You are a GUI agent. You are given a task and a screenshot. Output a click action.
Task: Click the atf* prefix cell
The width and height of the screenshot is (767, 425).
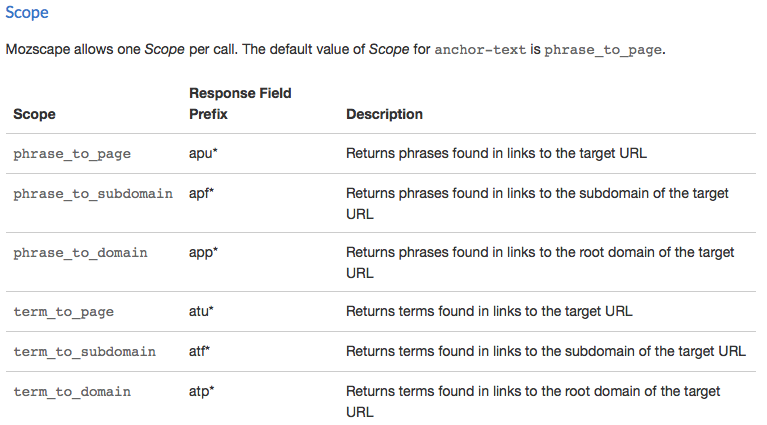200,352
